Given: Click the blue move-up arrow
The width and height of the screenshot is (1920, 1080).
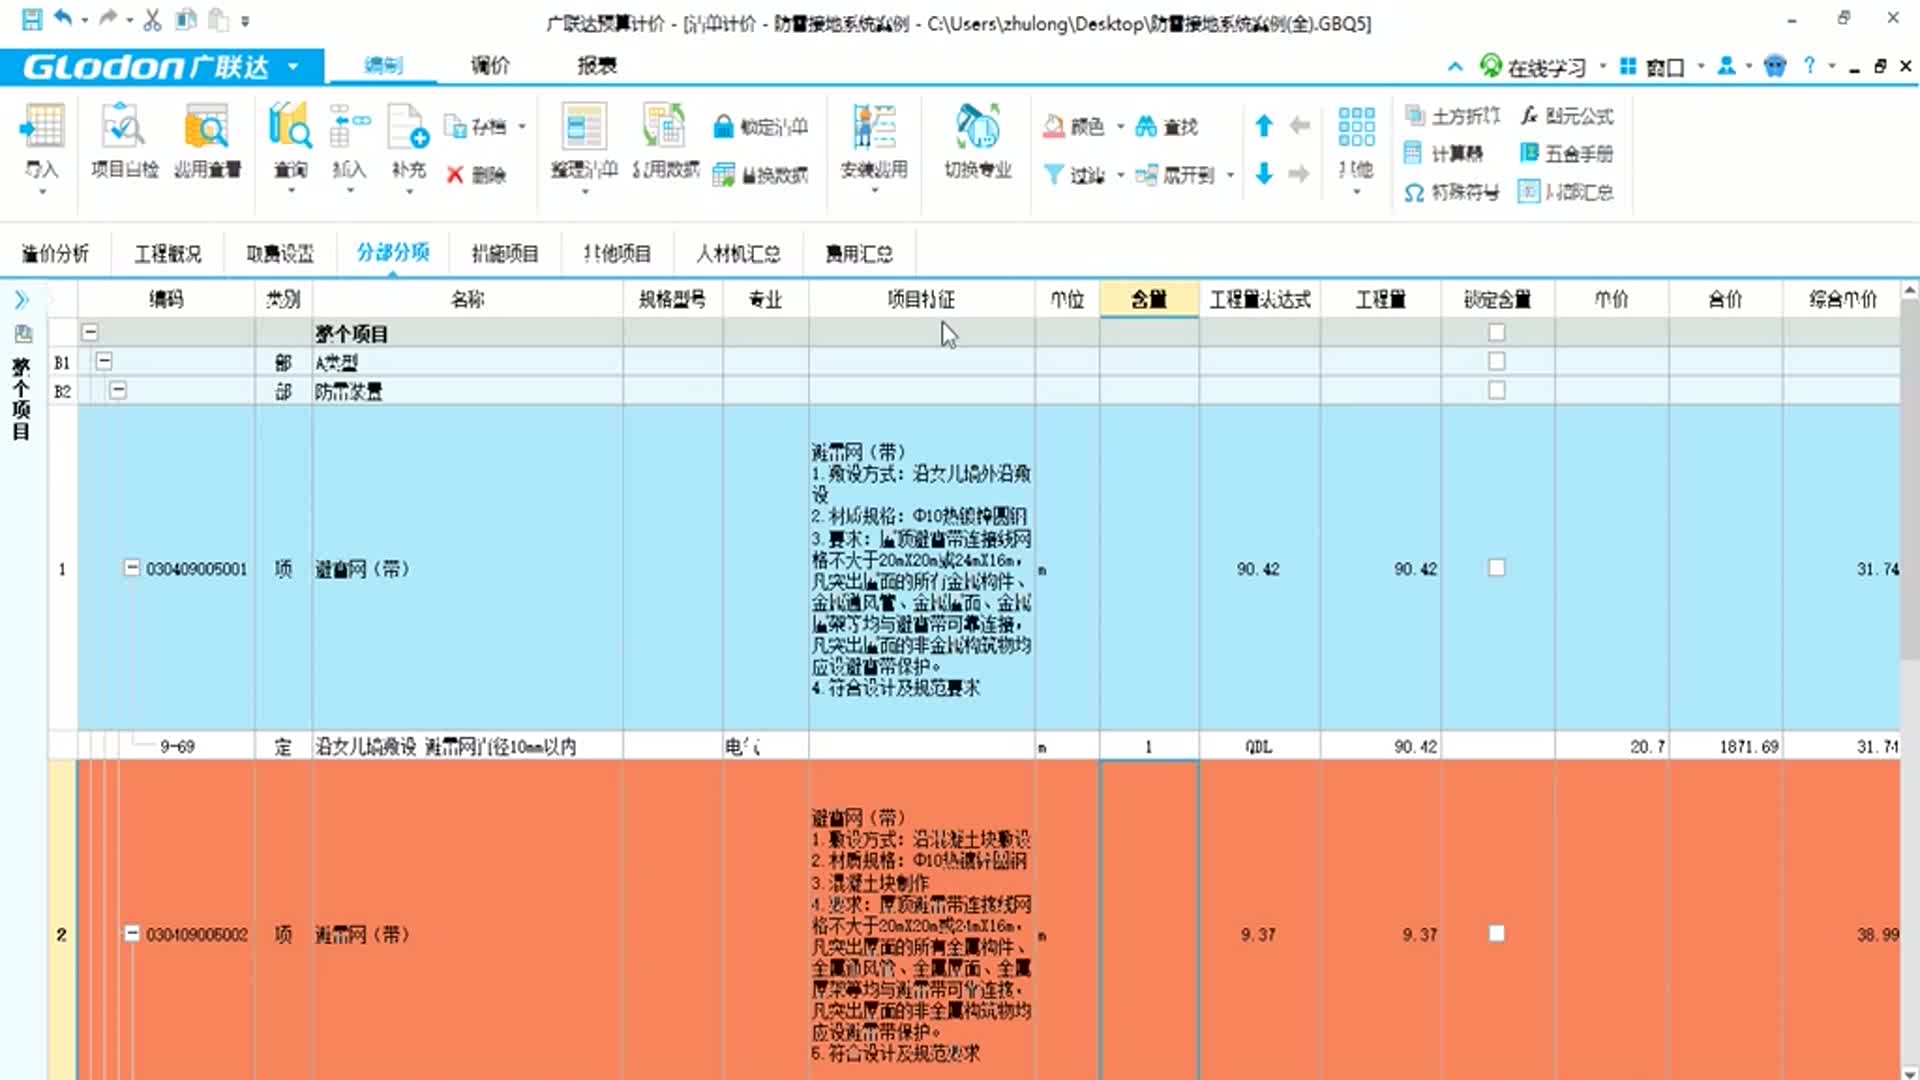Looking at the screenshot, I should 1264,126.
